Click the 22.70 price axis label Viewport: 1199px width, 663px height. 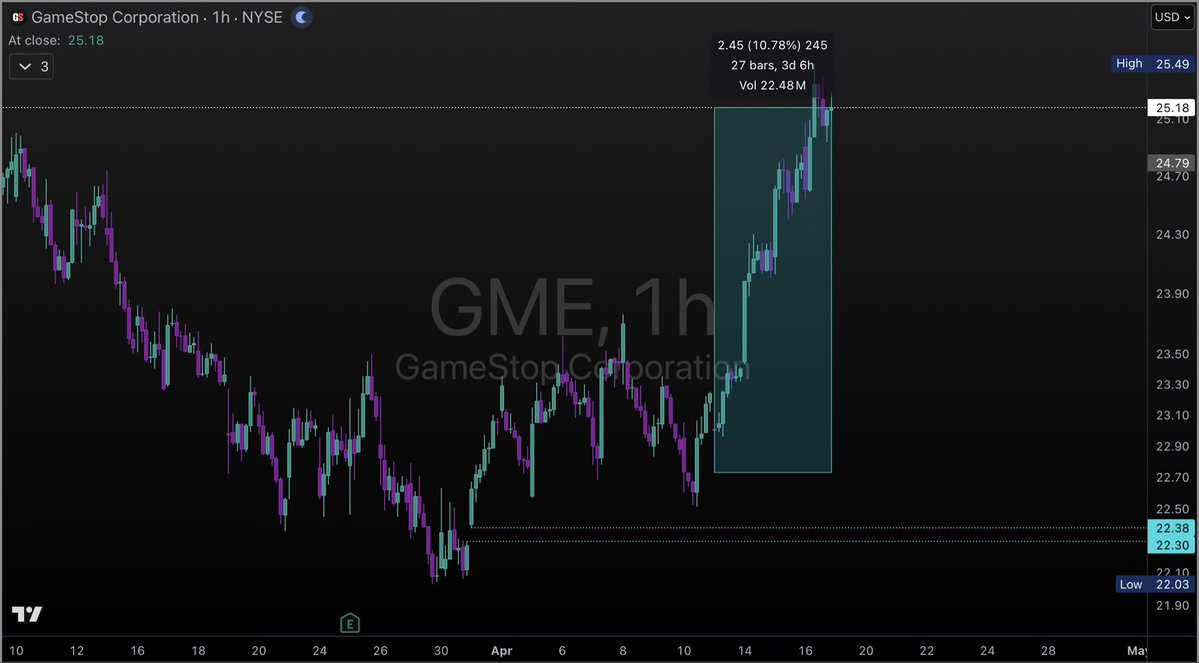click(x=1172, y=478)
